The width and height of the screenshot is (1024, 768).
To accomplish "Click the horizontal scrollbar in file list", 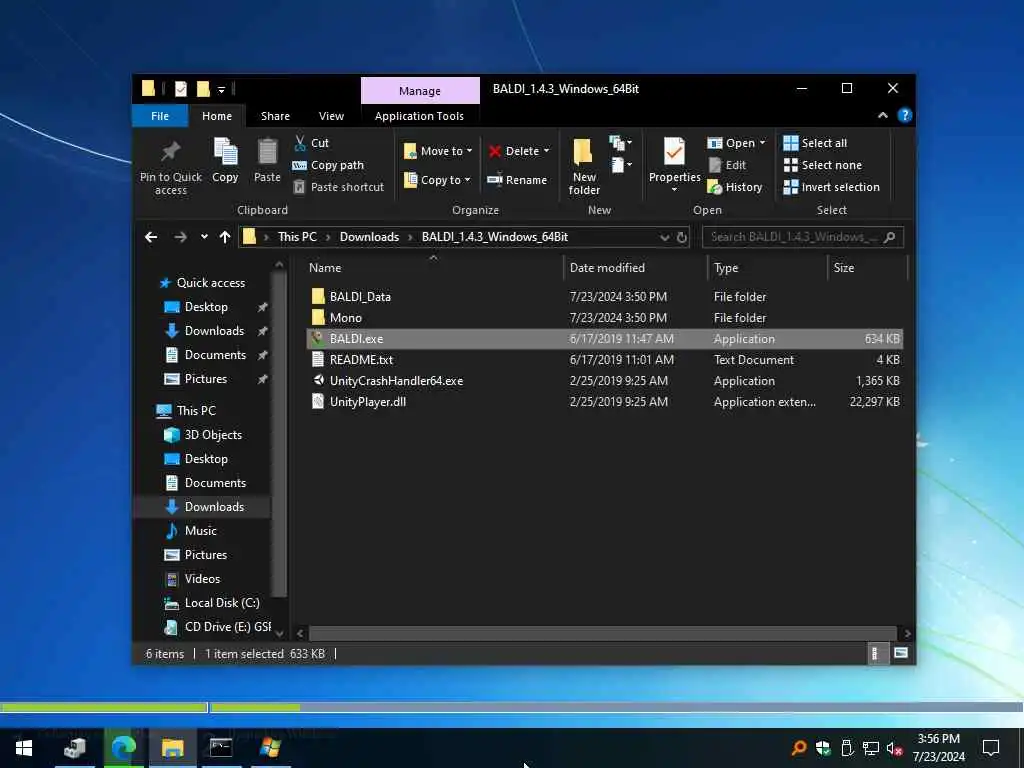I will click(x=602, y=633).
